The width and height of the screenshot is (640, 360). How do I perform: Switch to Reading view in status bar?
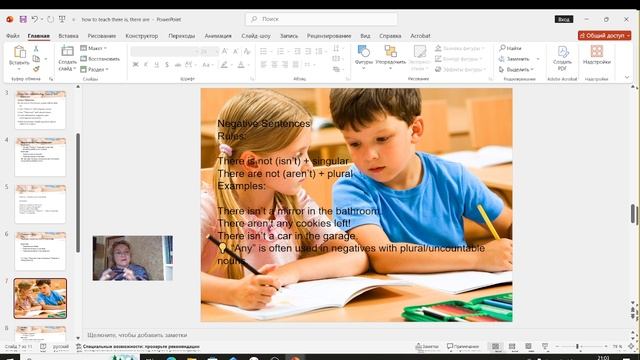(528, 347)
